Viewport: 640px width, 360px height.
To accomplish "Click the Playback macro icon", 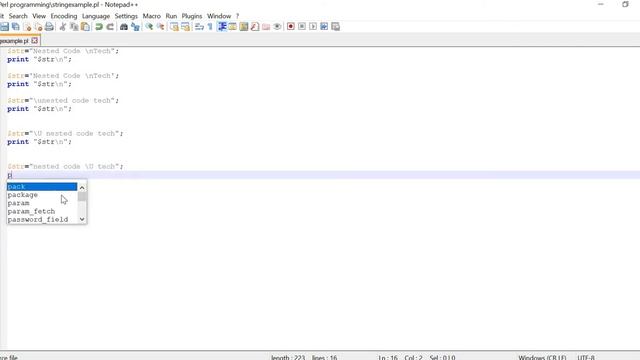I will click(x=313, y=27).
